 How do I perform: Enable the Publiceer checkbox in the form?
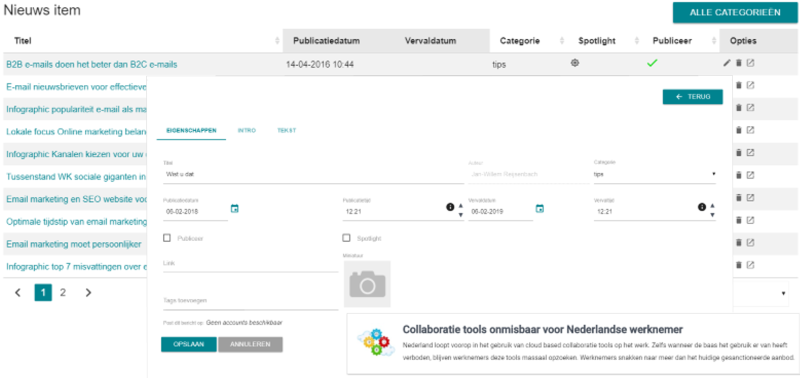[x=167, y=238]
